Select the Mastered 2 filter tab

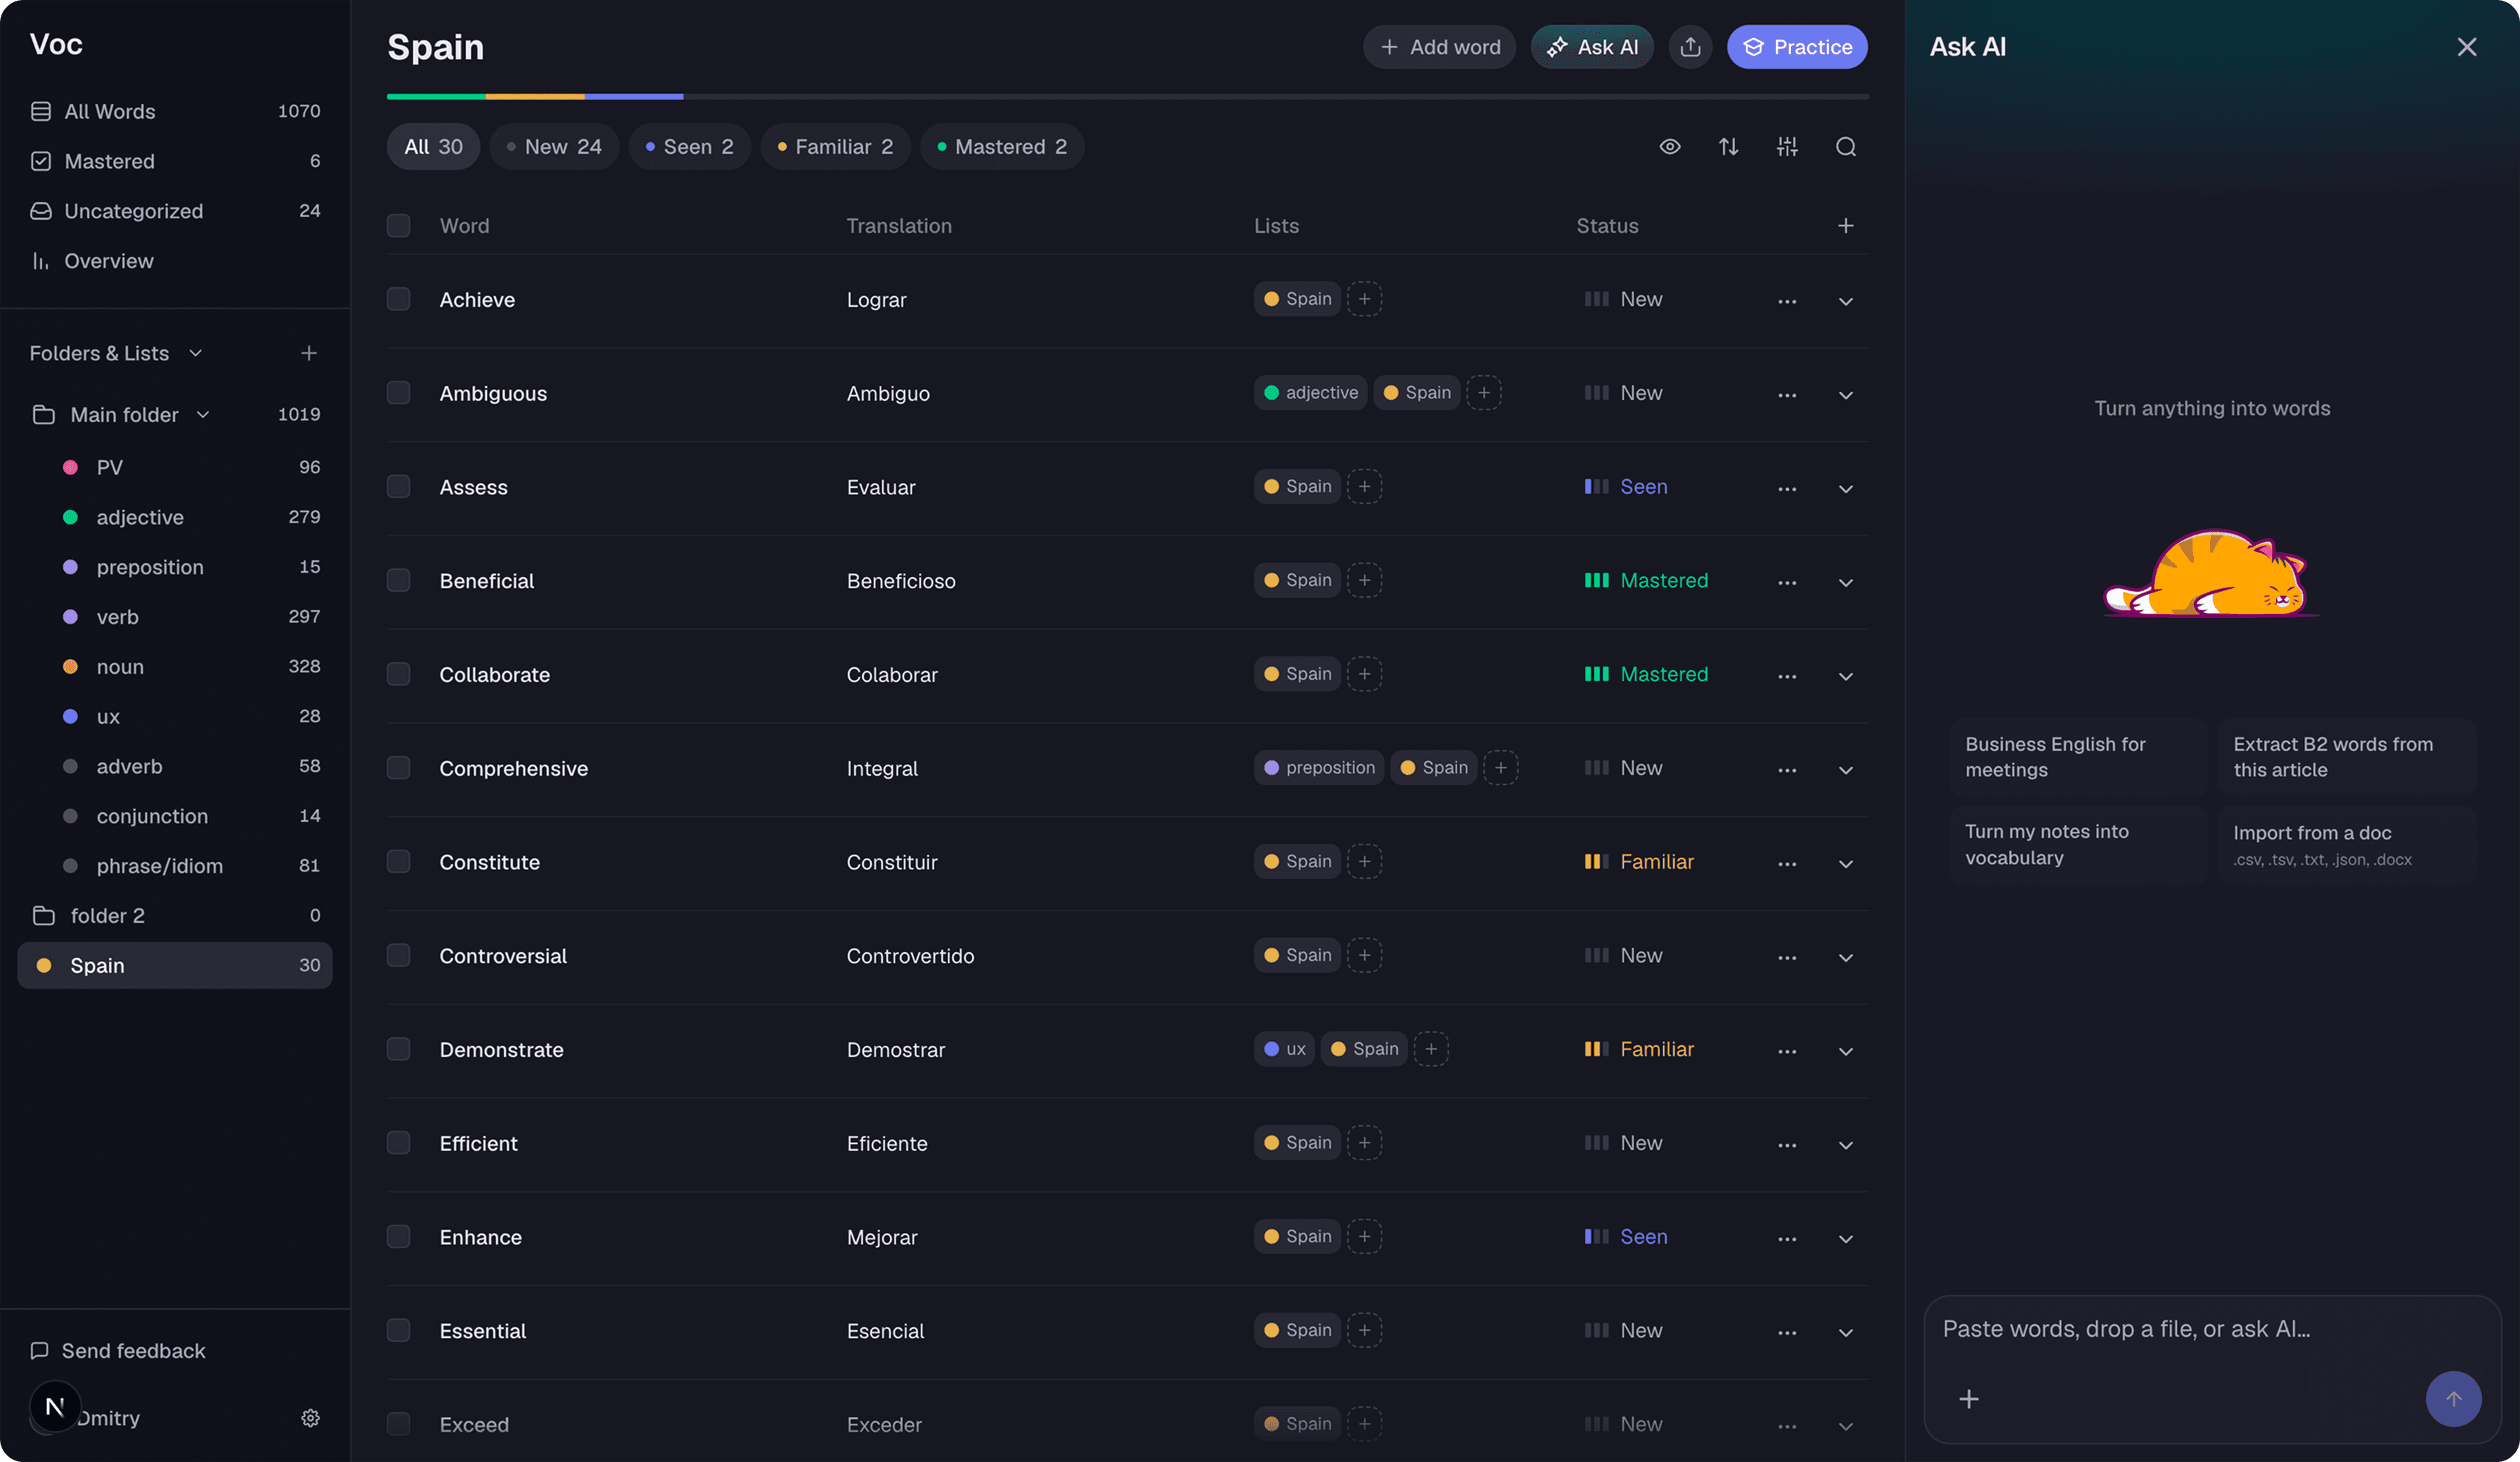click(1002, 147)
